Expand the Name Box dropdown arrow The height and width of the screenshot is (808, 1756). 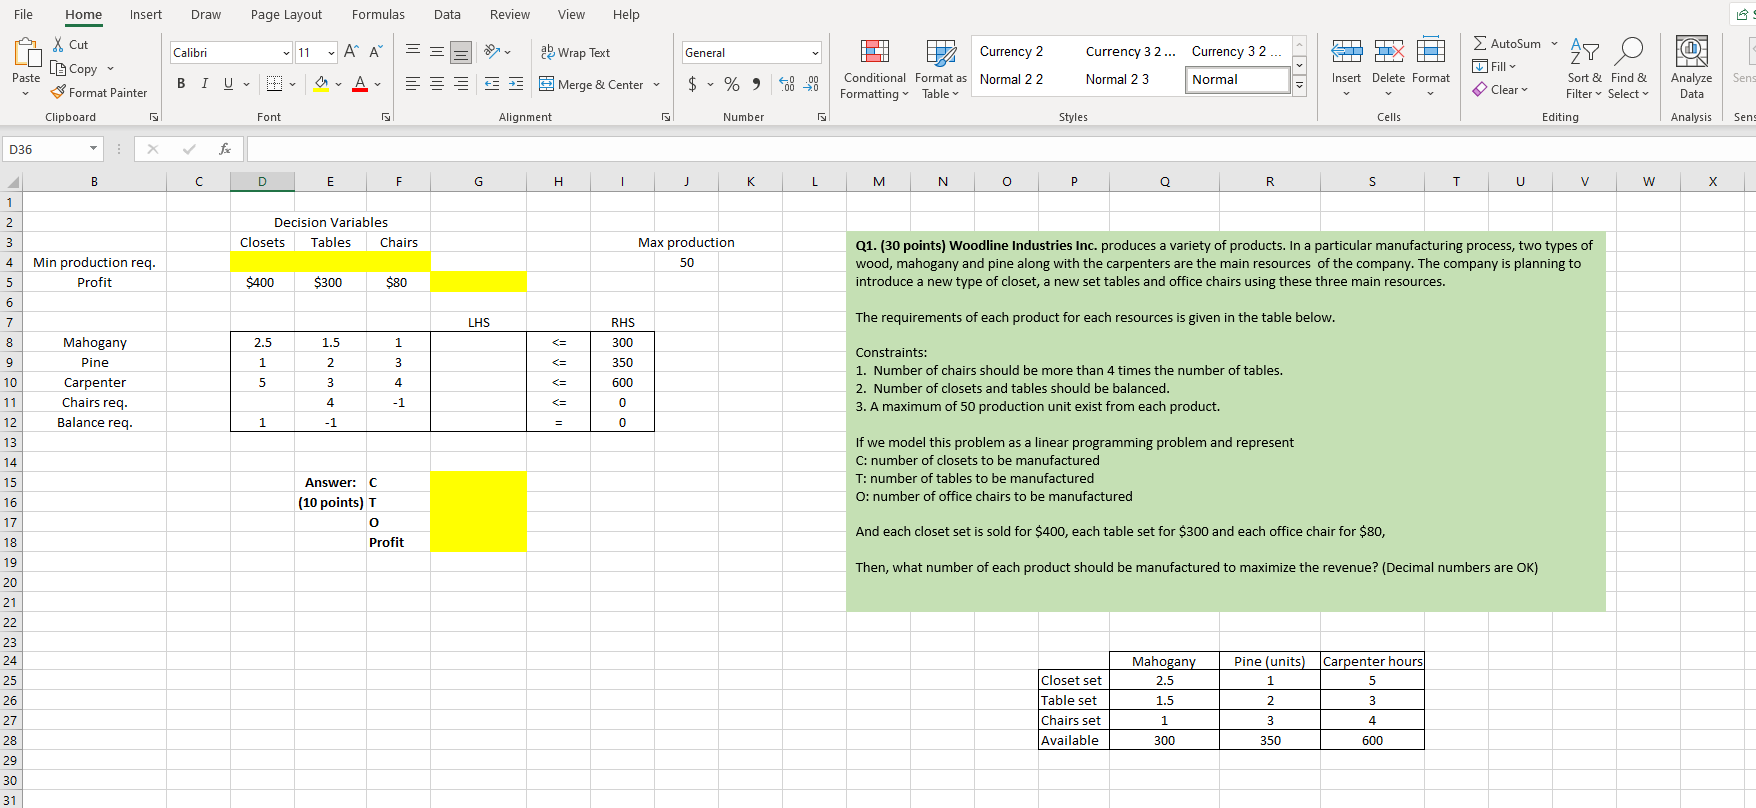coord(94,149)
